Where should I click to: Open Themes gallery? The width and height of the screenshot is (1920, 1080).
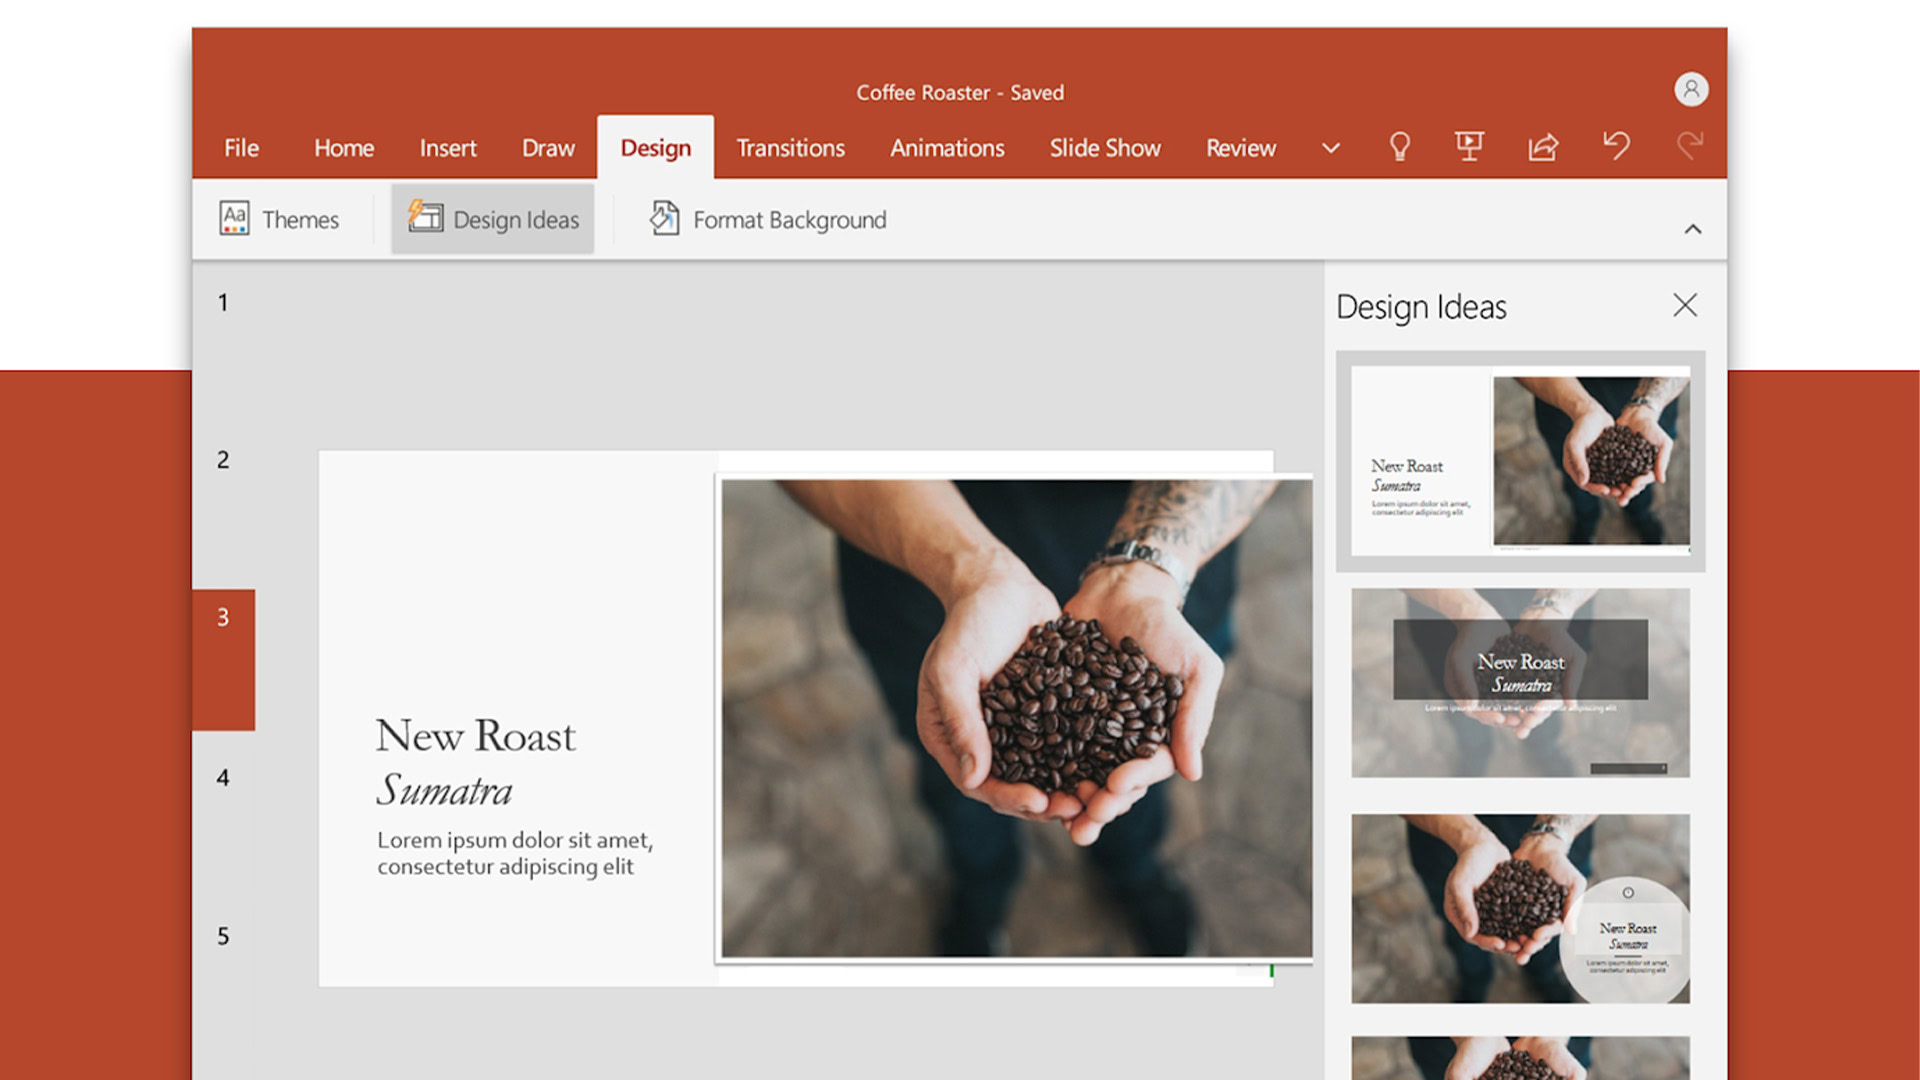pyautogui.click(x=280, y=219)
